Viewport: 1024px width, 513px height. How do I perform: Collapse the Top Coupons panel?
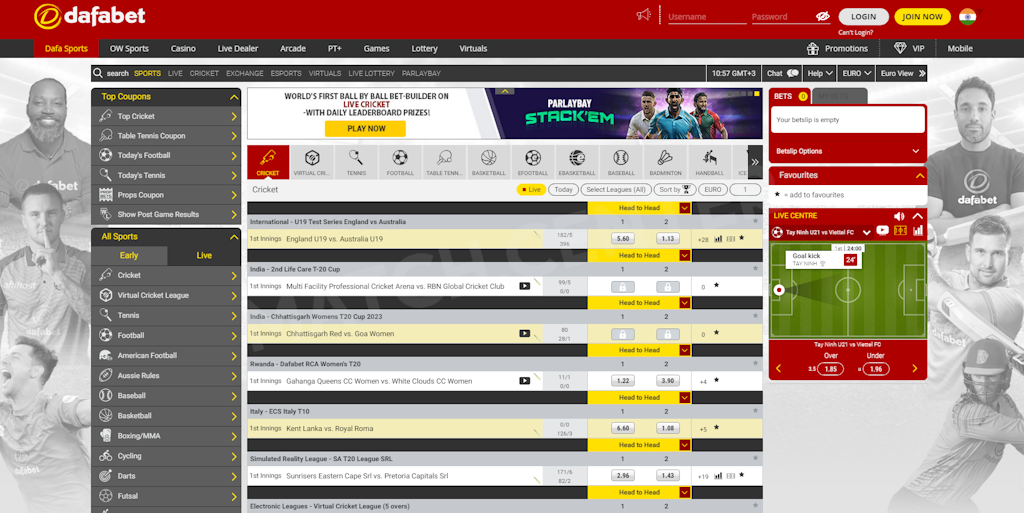click(234, 97)
